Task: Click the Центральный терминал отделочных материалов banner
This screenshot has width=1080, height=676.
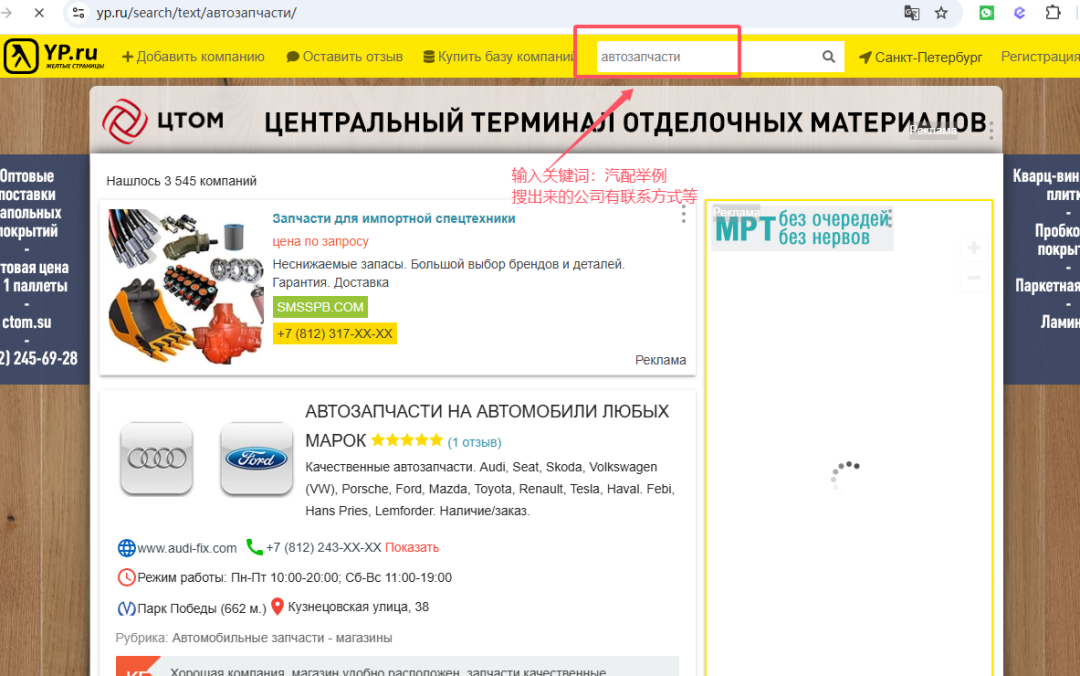Action: click(x=546, y=120)
